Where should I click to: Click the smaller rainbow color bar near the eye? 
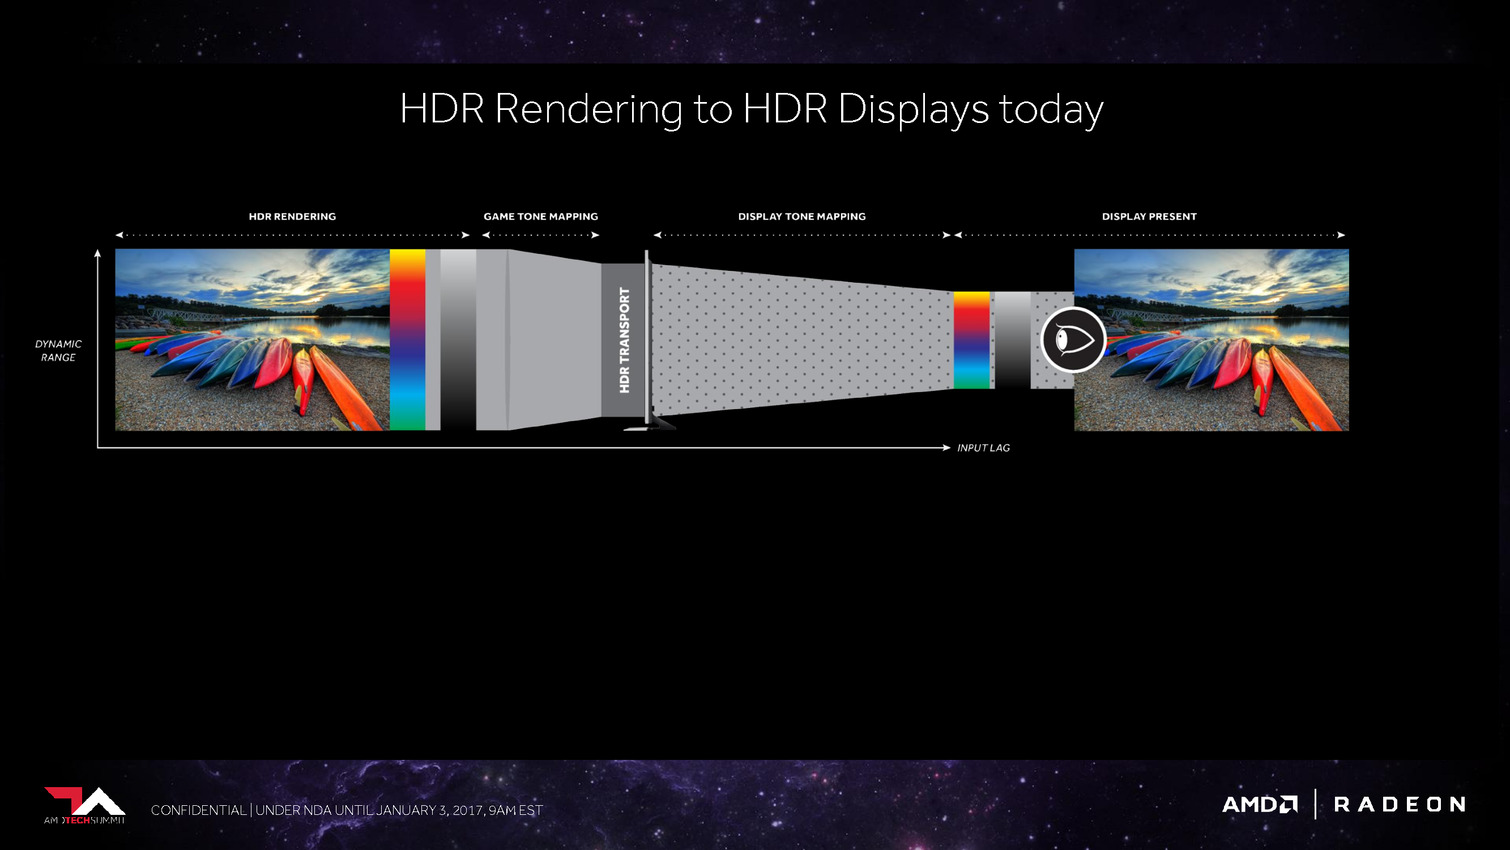[971, 340]
